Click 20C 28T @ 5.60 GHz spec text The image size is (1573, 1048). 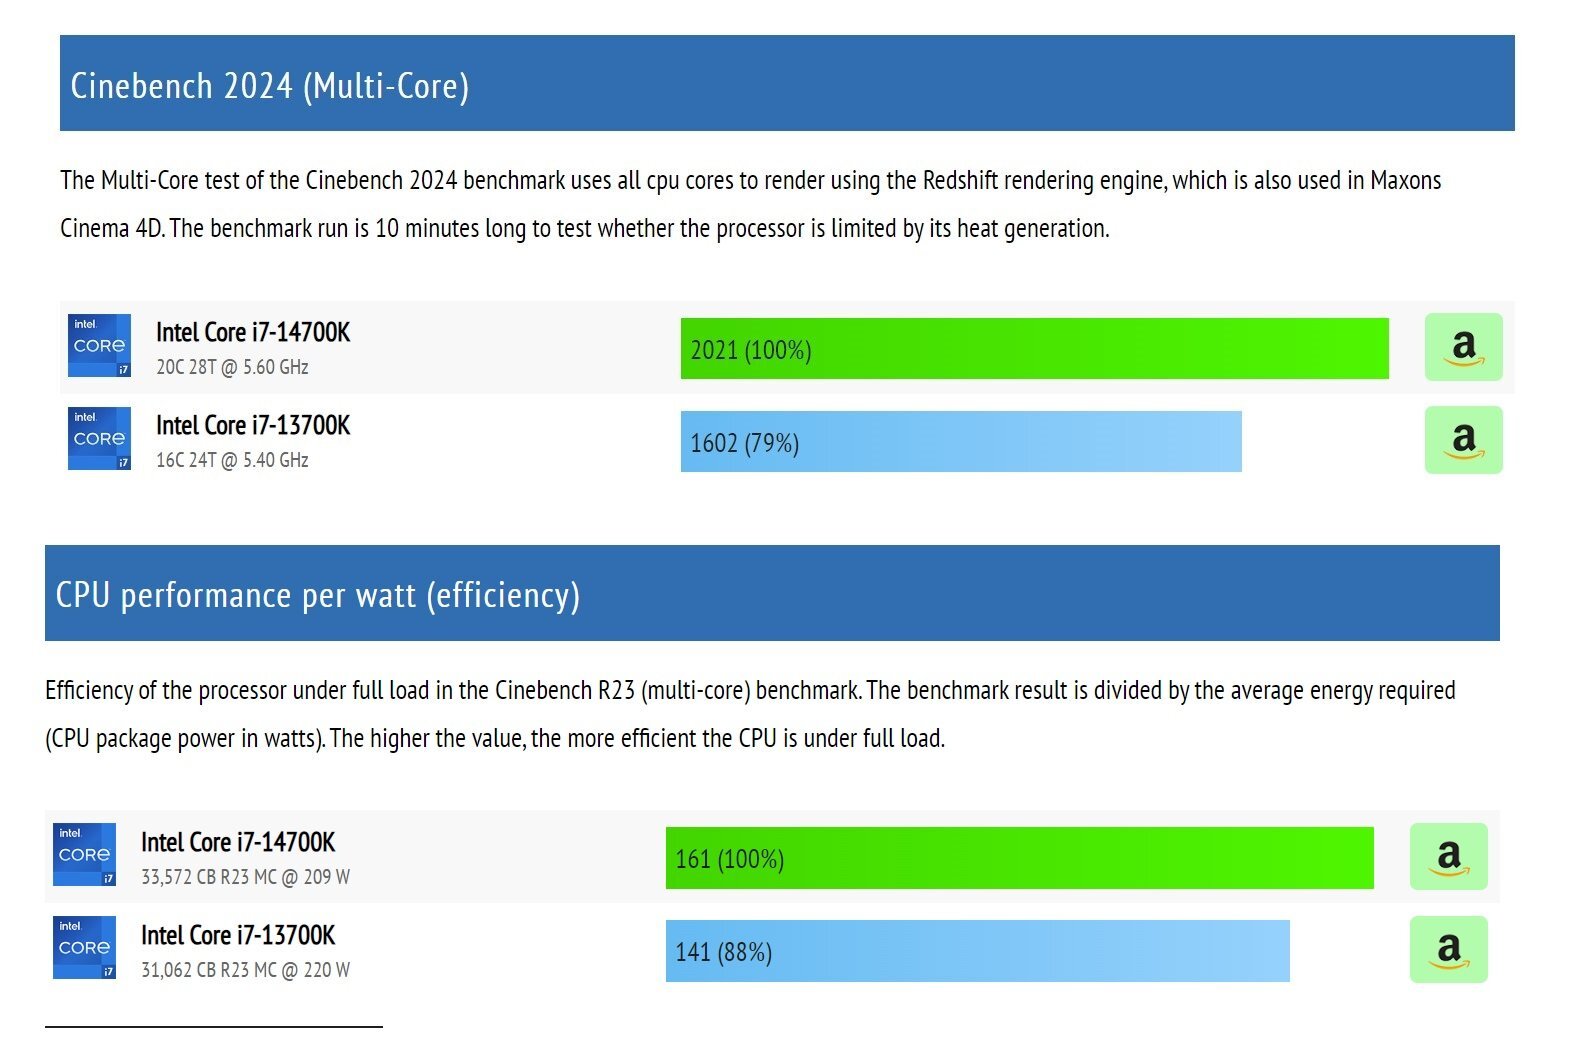coord(232,367)
